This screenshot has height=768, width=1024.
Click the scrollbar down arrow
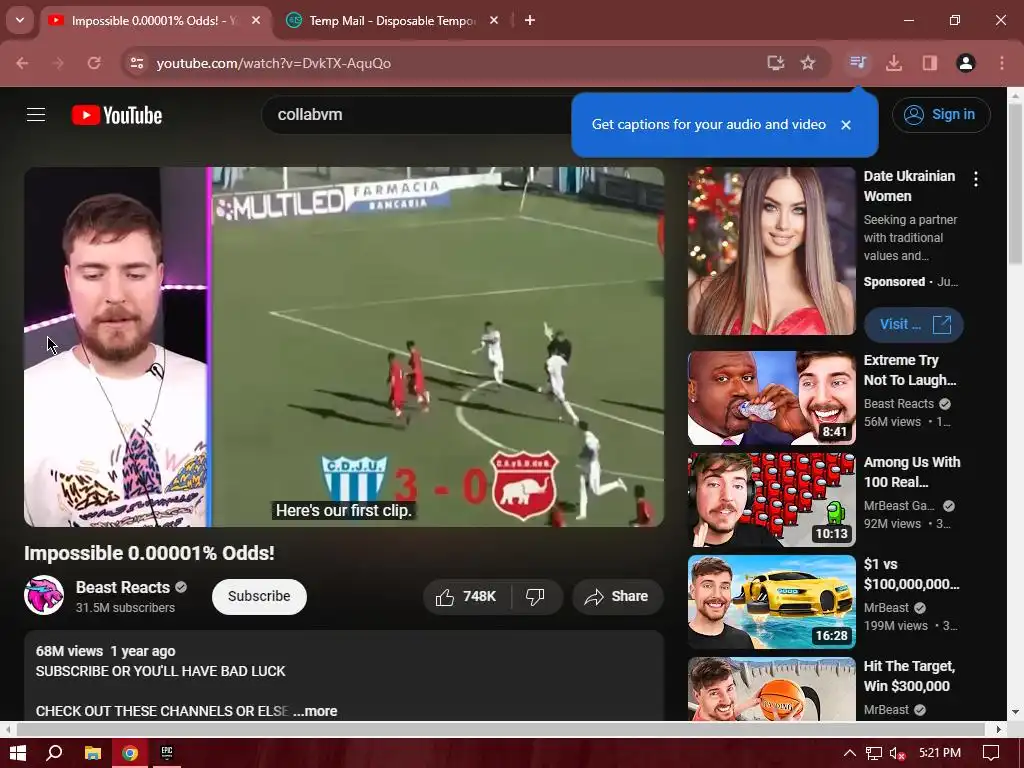pos(1015,712)
